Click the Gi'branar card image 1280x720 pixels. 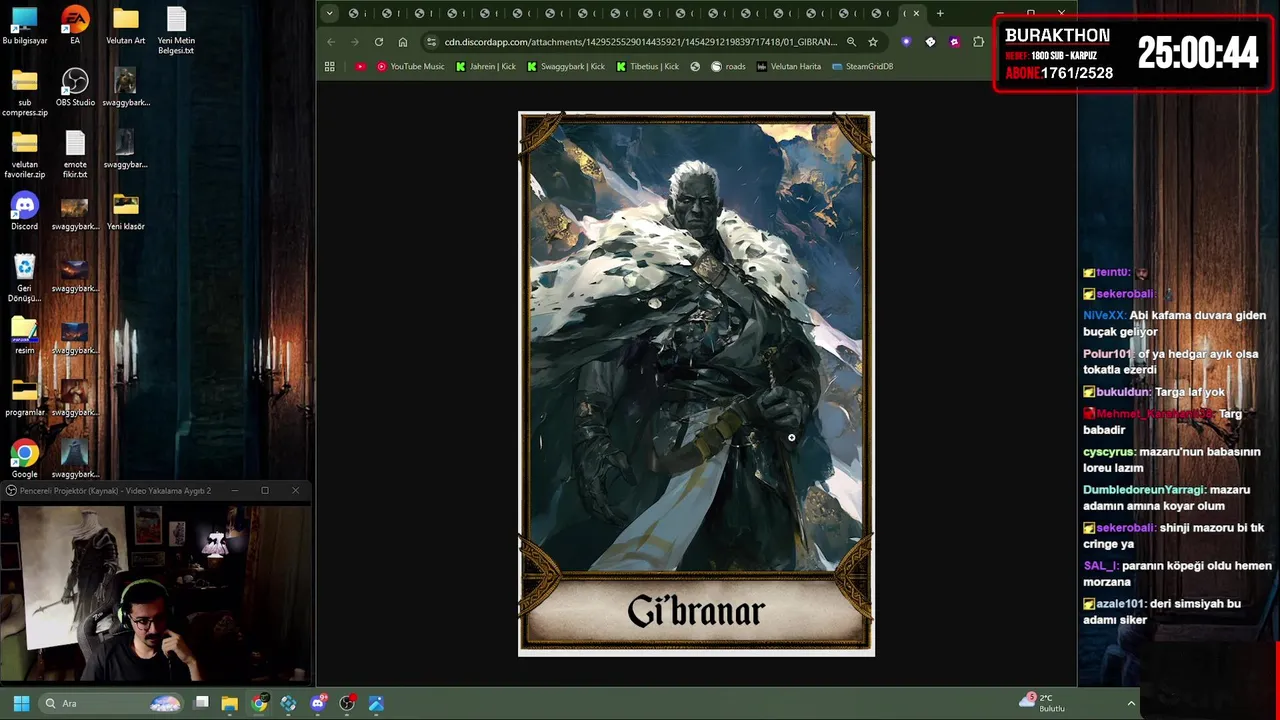pos(696,384)
